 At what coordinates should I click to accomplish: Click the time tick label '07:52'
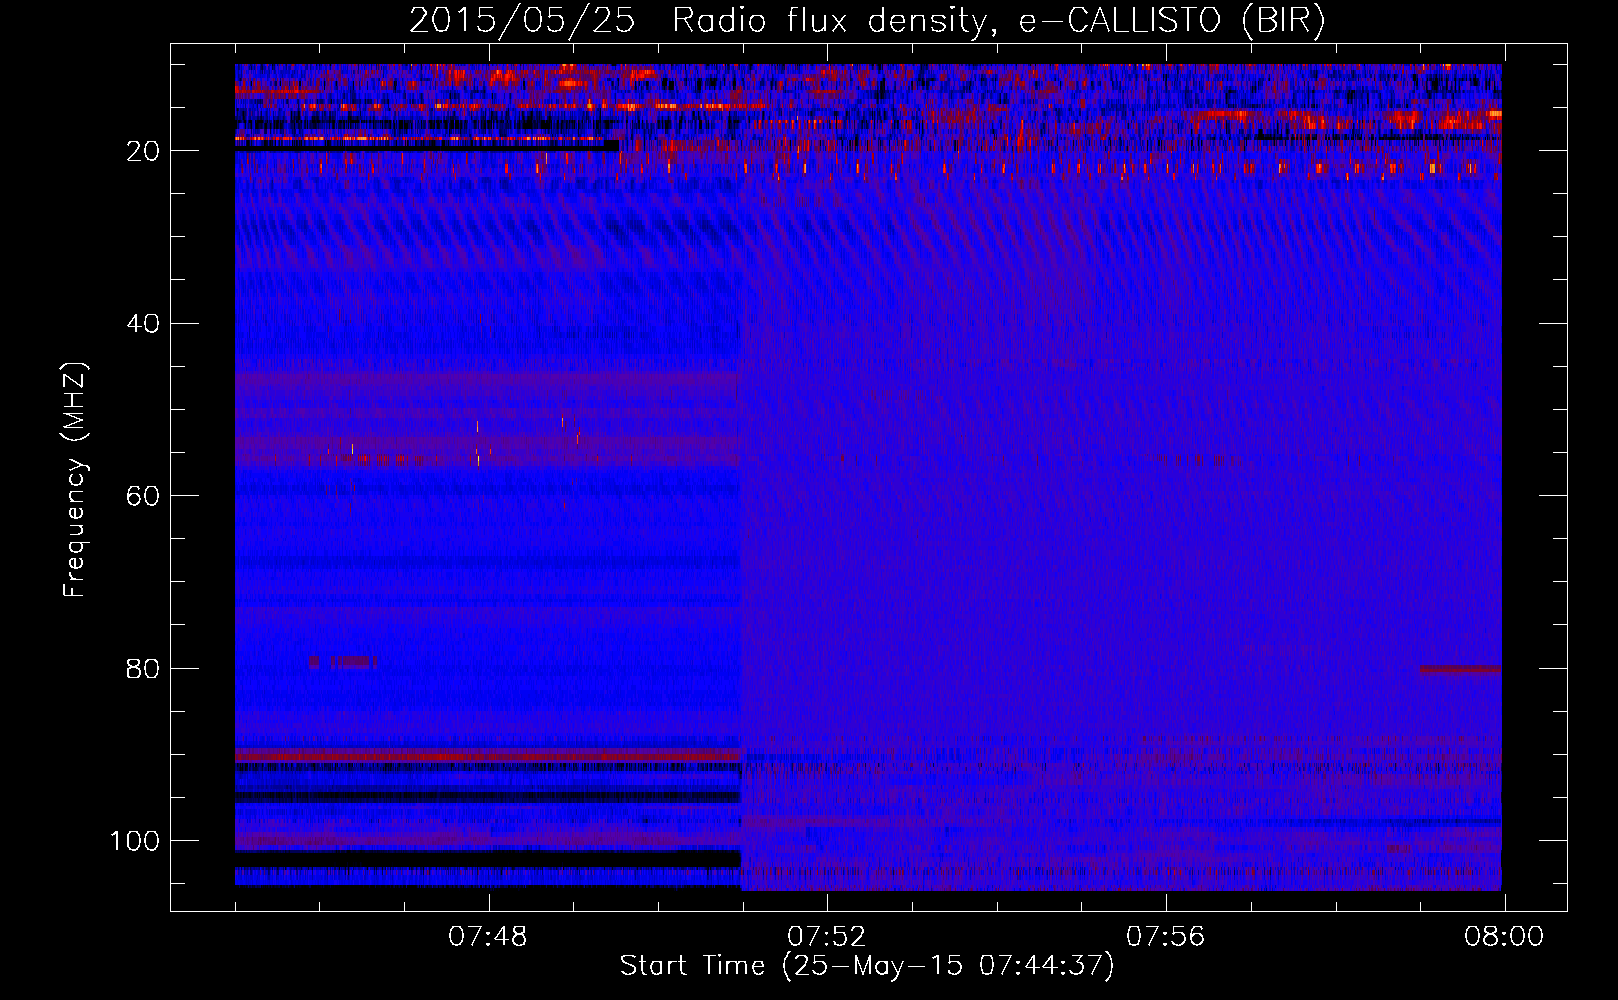click(827, 937)
